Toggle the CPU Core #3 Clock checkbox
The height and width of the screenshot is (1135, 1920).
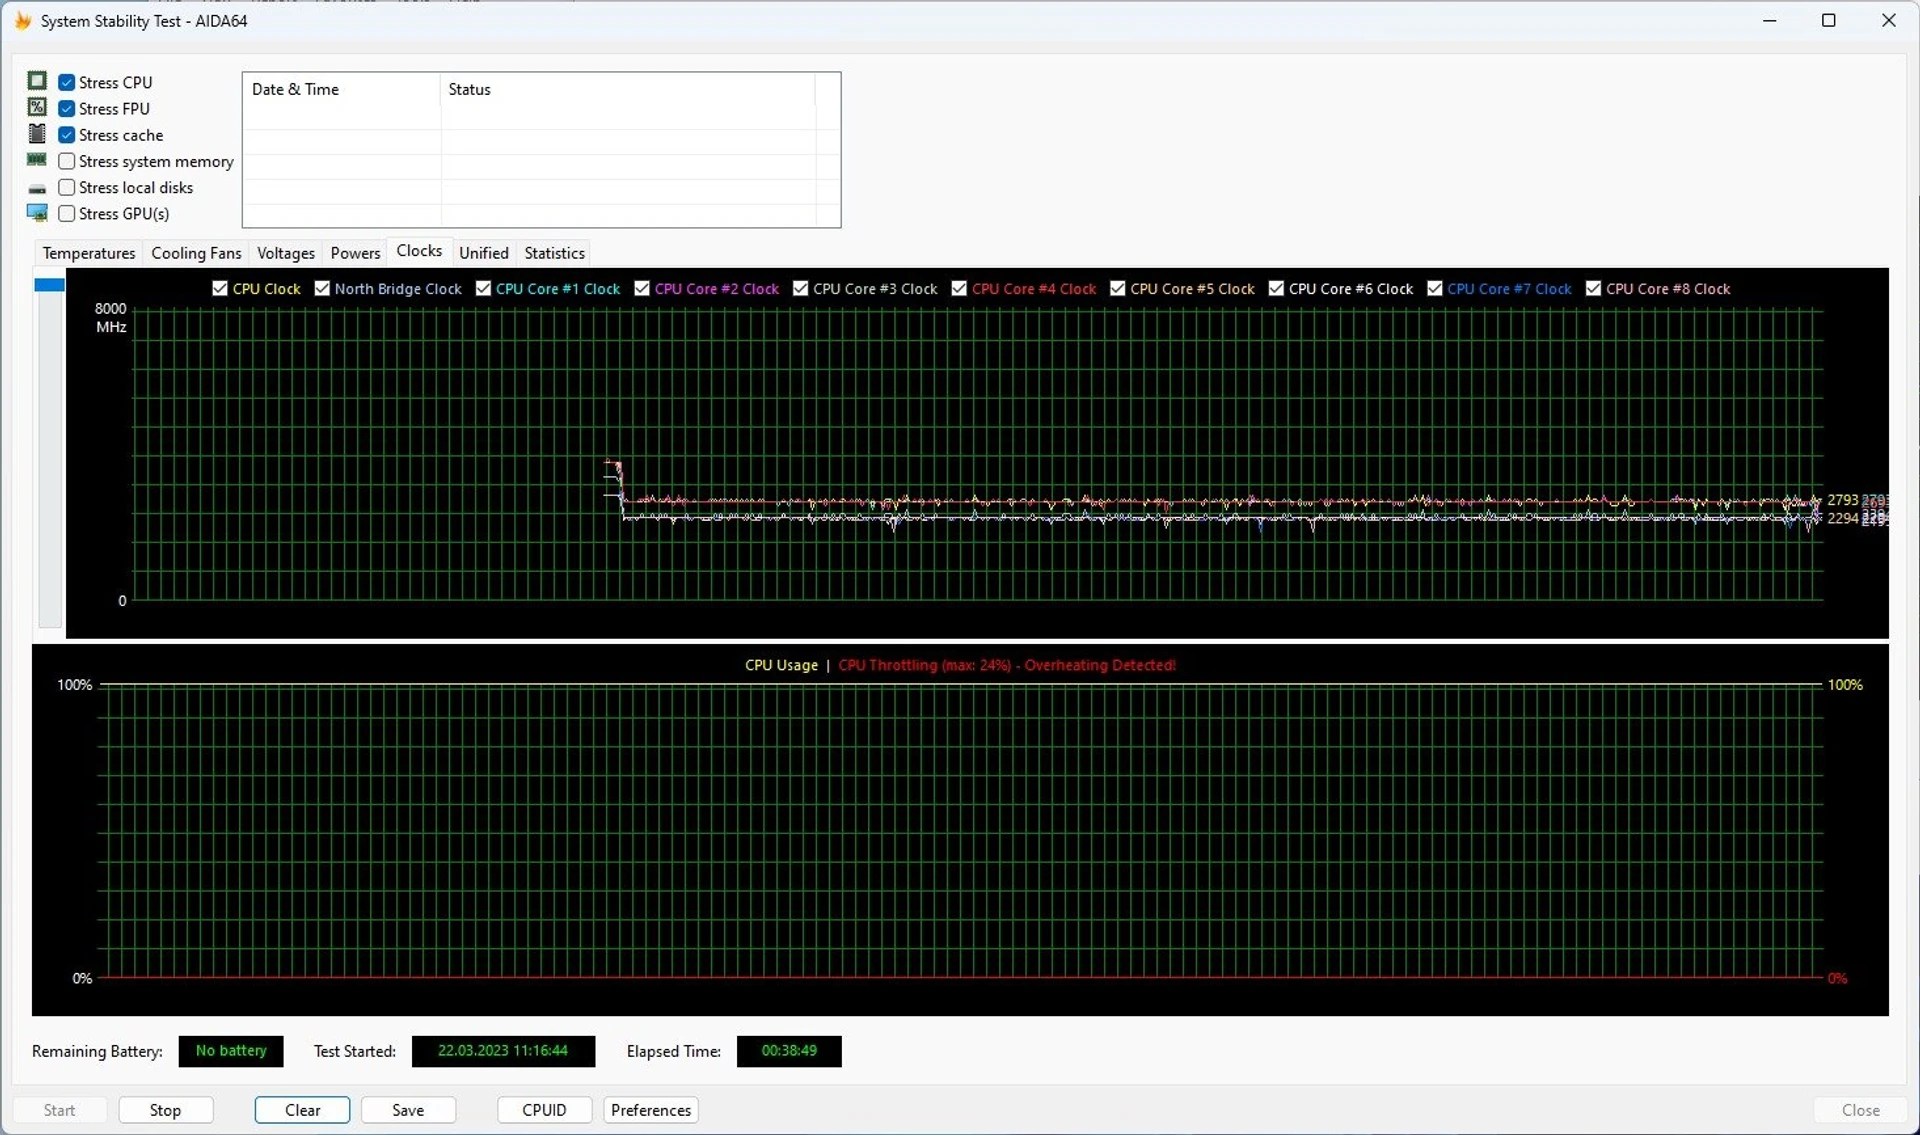[800, 288]
